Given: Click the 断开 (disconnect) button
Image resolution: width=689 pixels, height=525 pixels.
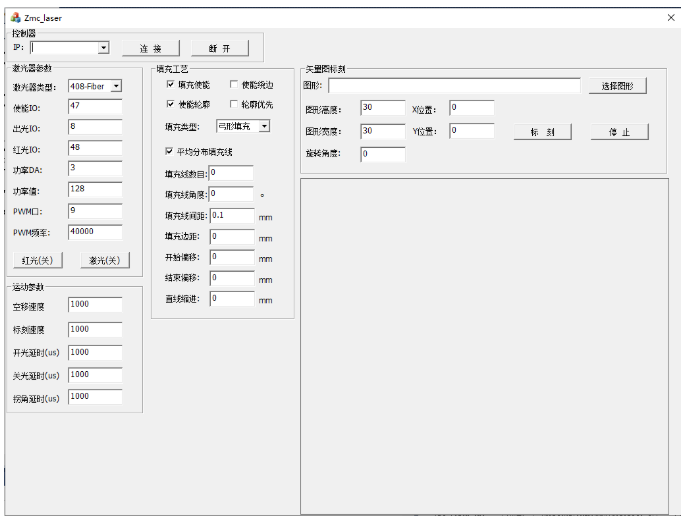Looking at the screenshot, I should coord(220,48).
